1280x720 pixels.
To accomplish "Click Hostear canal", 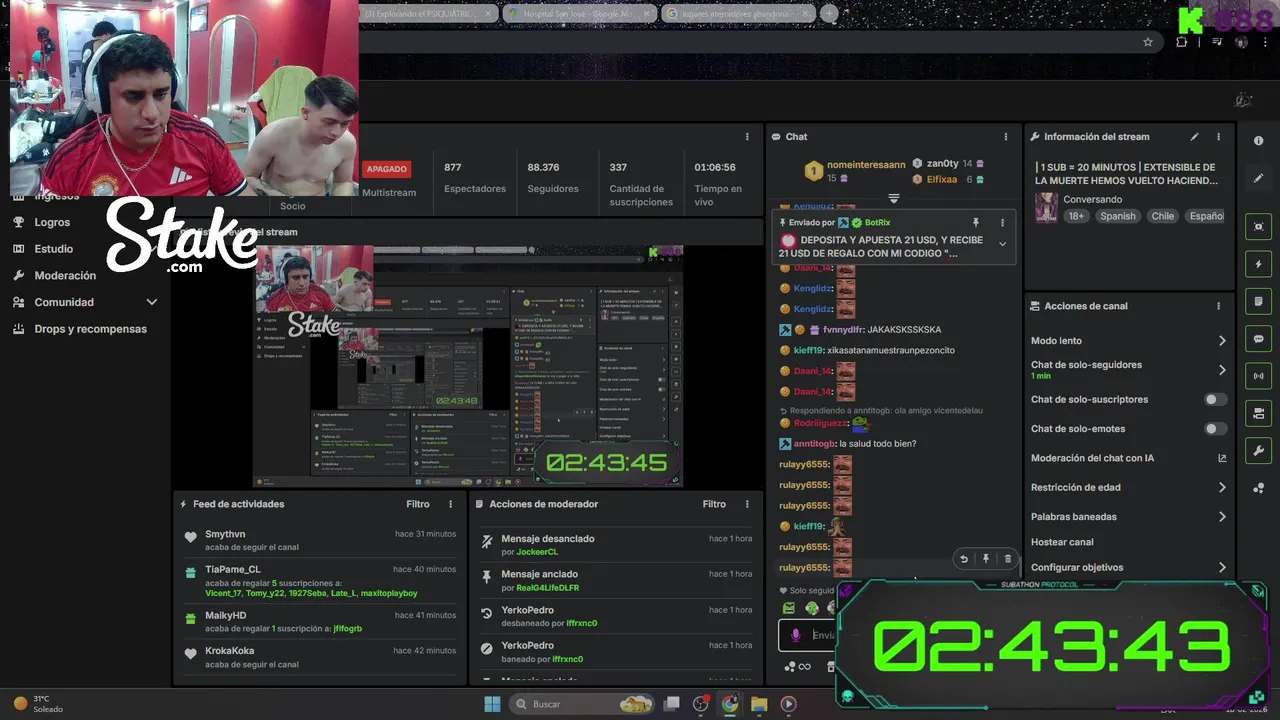I will coord(1062,542).
